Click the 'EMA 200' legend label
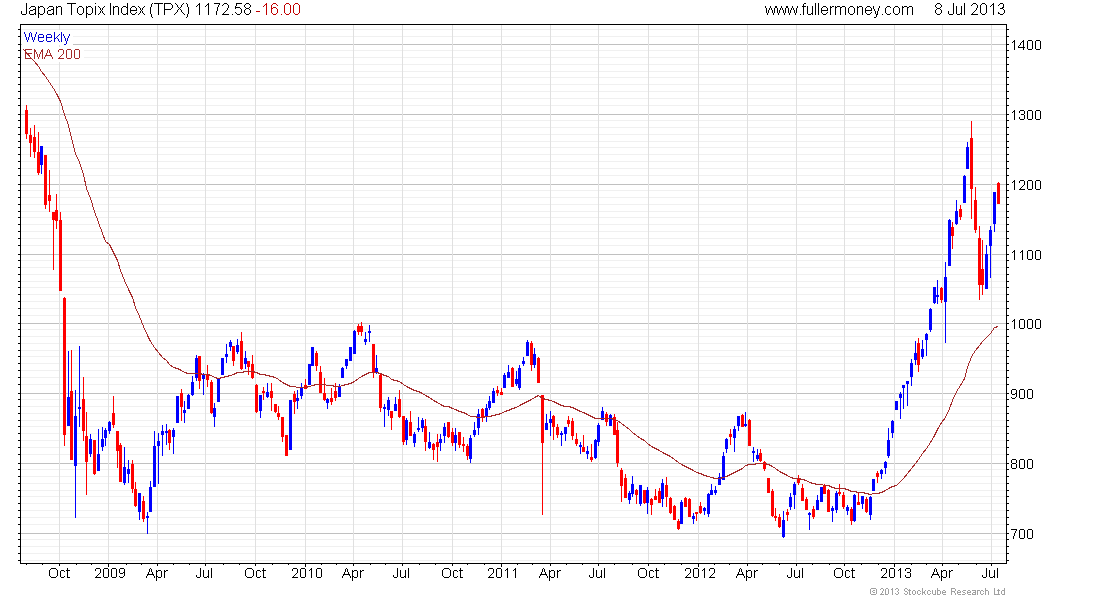Image resolution: width=1100 pixels, height=600 pixels. pyautogui.click(x=53, y=55)
